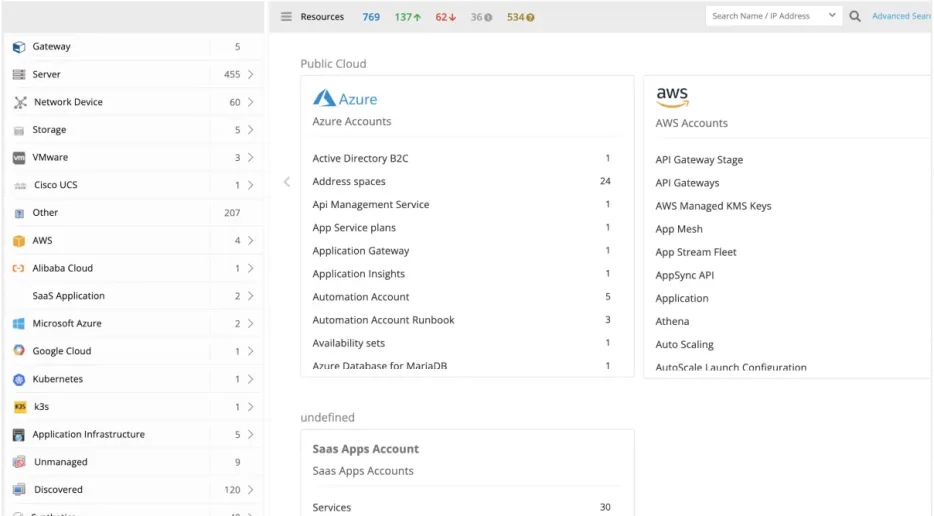Viewport: 934px width, 516px height.
Task: Click the Alibaba Cloud icon
Action: (18, 269)
